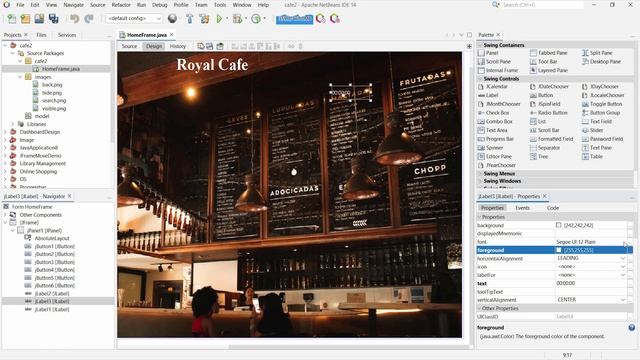
Task: Select jLabel2 in the Navigator tree
Action: (51, 293)
